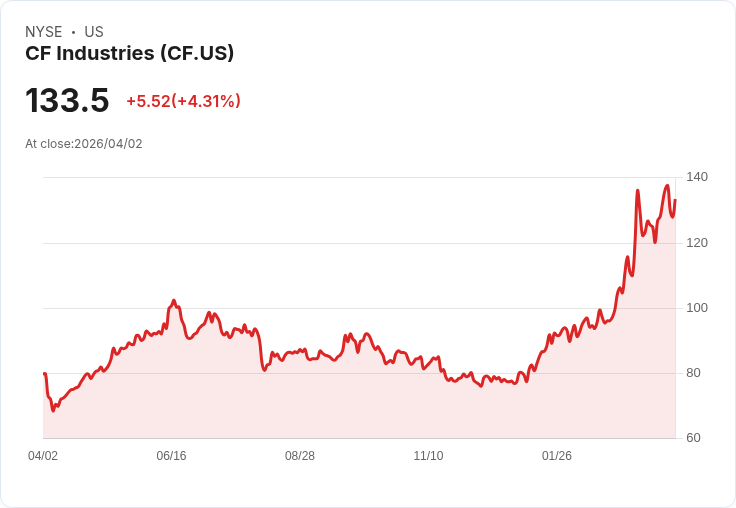Click the CF Industries (CF.US) title

[x=129, y=53]
